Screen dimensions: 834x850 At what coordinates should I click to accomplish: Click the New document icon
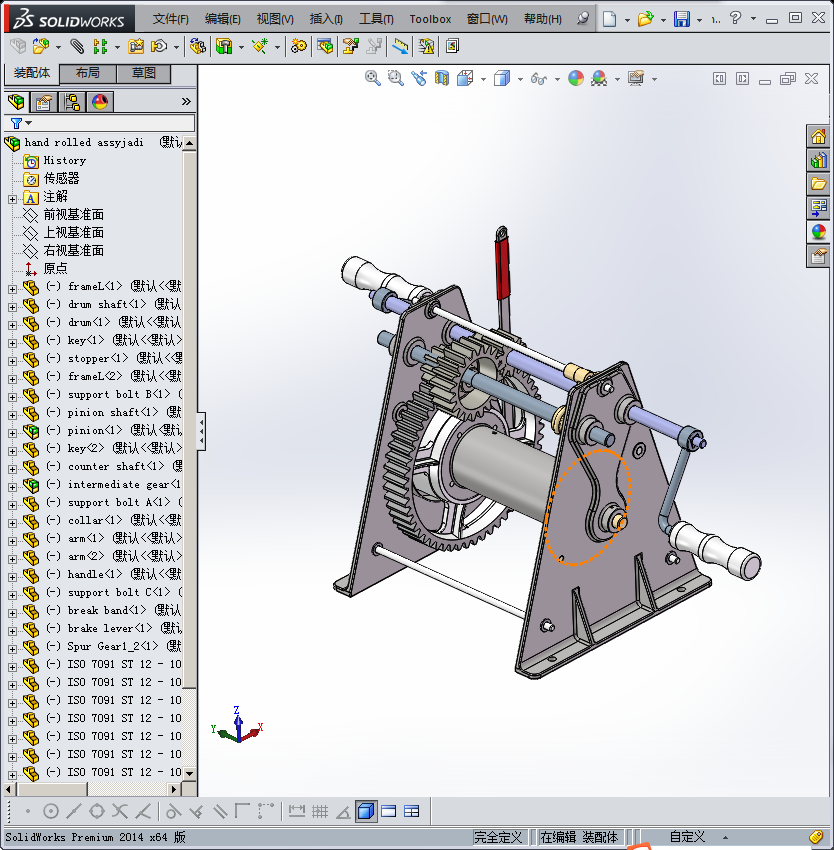click(609, 19)
